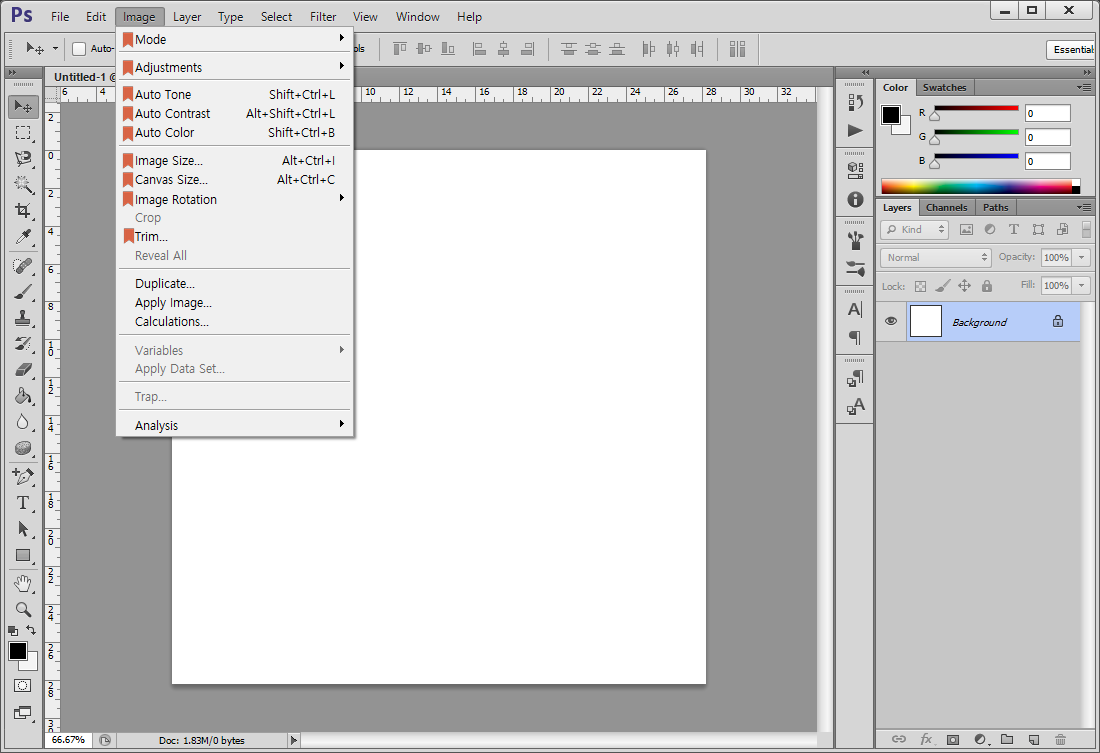Choose Canvas Size menu entry
Screen dimensions: 1100x753
pos(235,180)
